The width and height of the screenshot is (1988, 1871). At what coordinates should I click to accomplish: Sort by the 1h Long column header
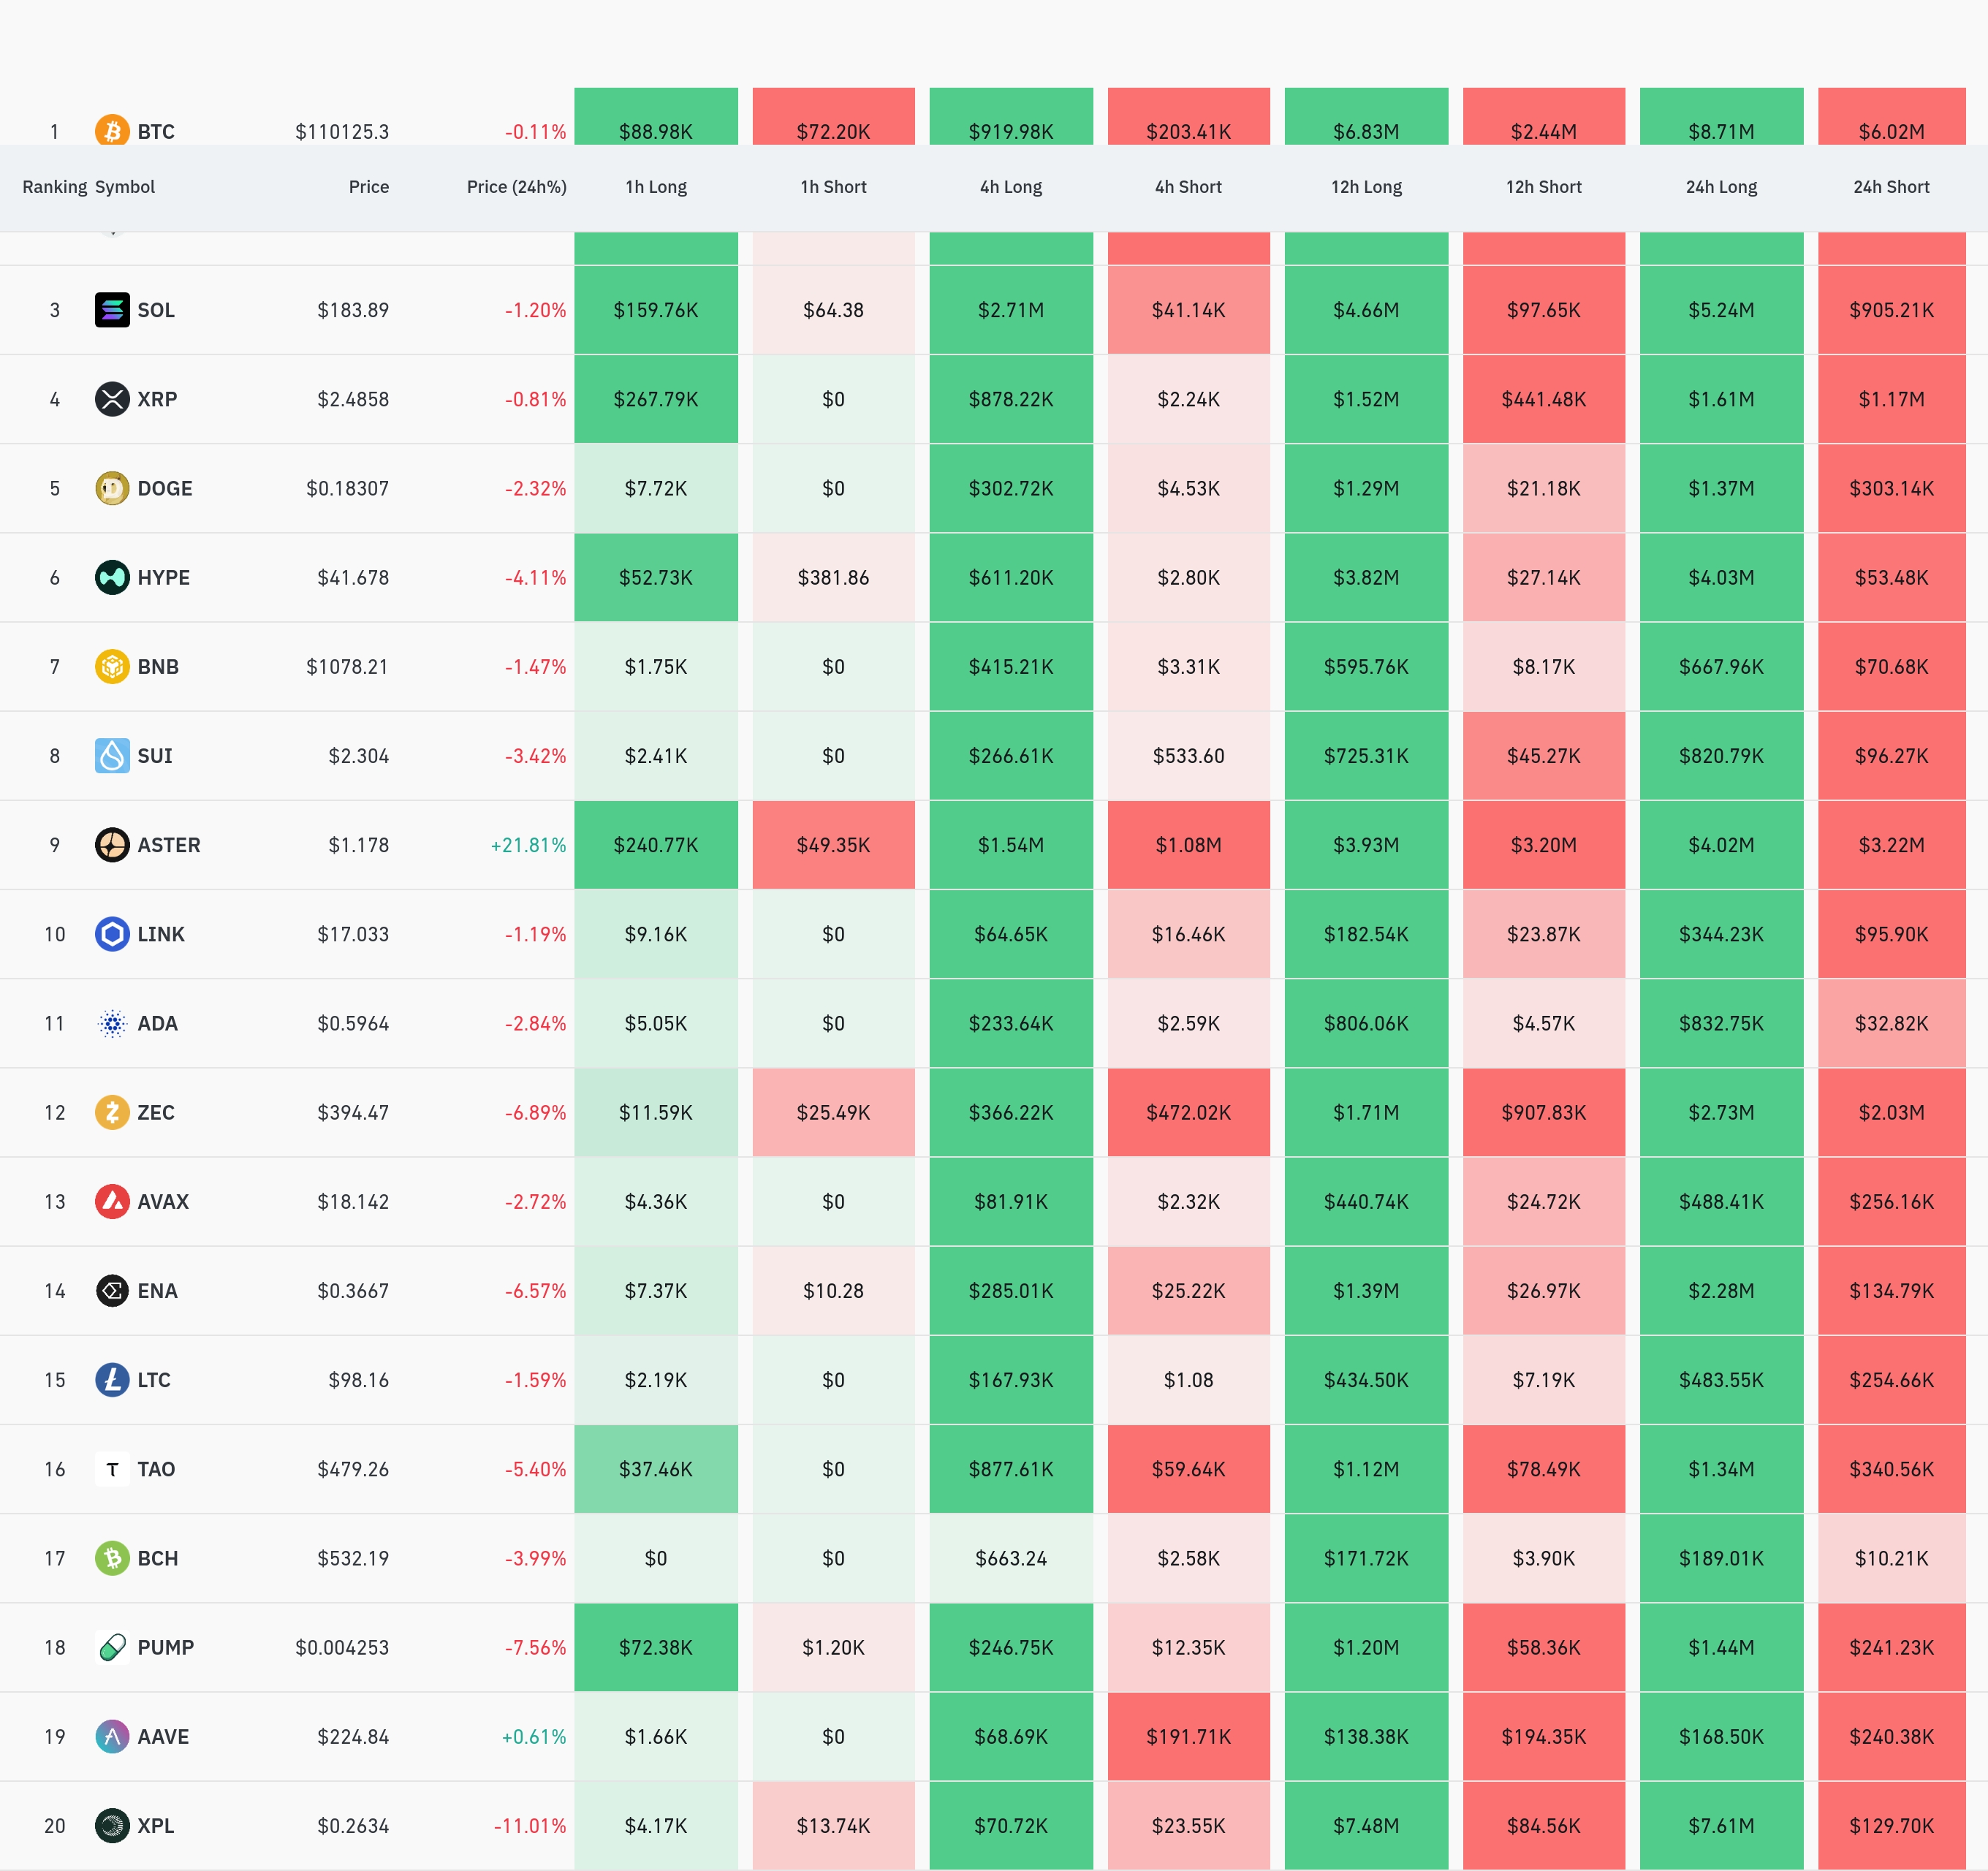click(656, 187)
